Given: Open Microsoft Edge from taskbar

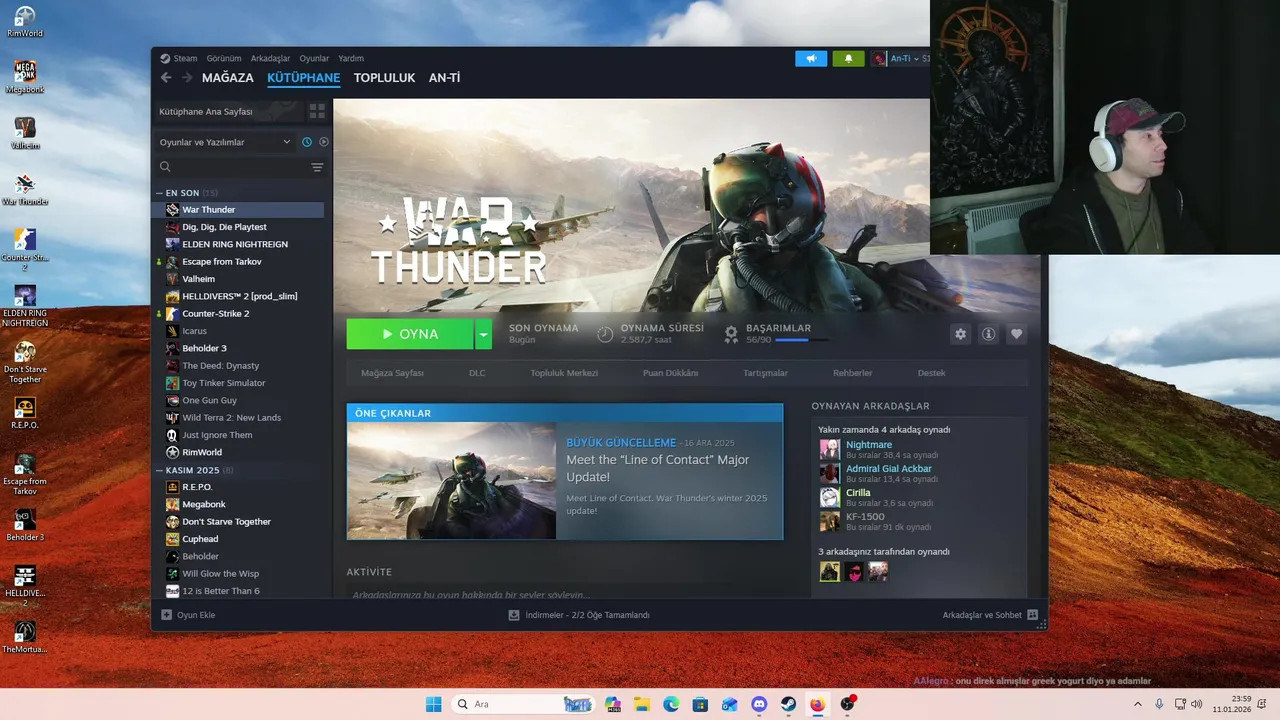Looking at the screenshot, I should (x=671, y=704).
